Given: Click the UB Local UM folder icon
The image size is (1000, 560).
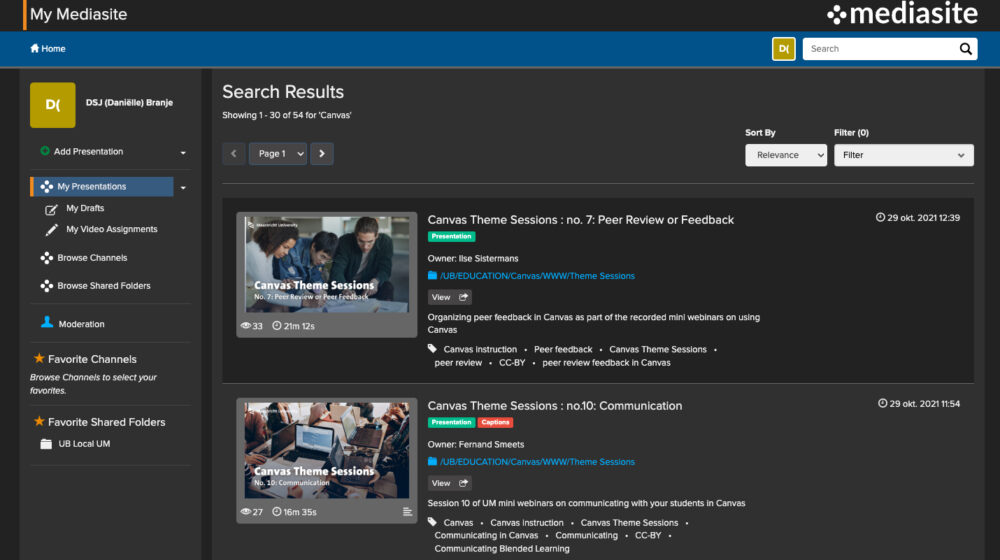Looking at the screenshot, I should [46, 444].
